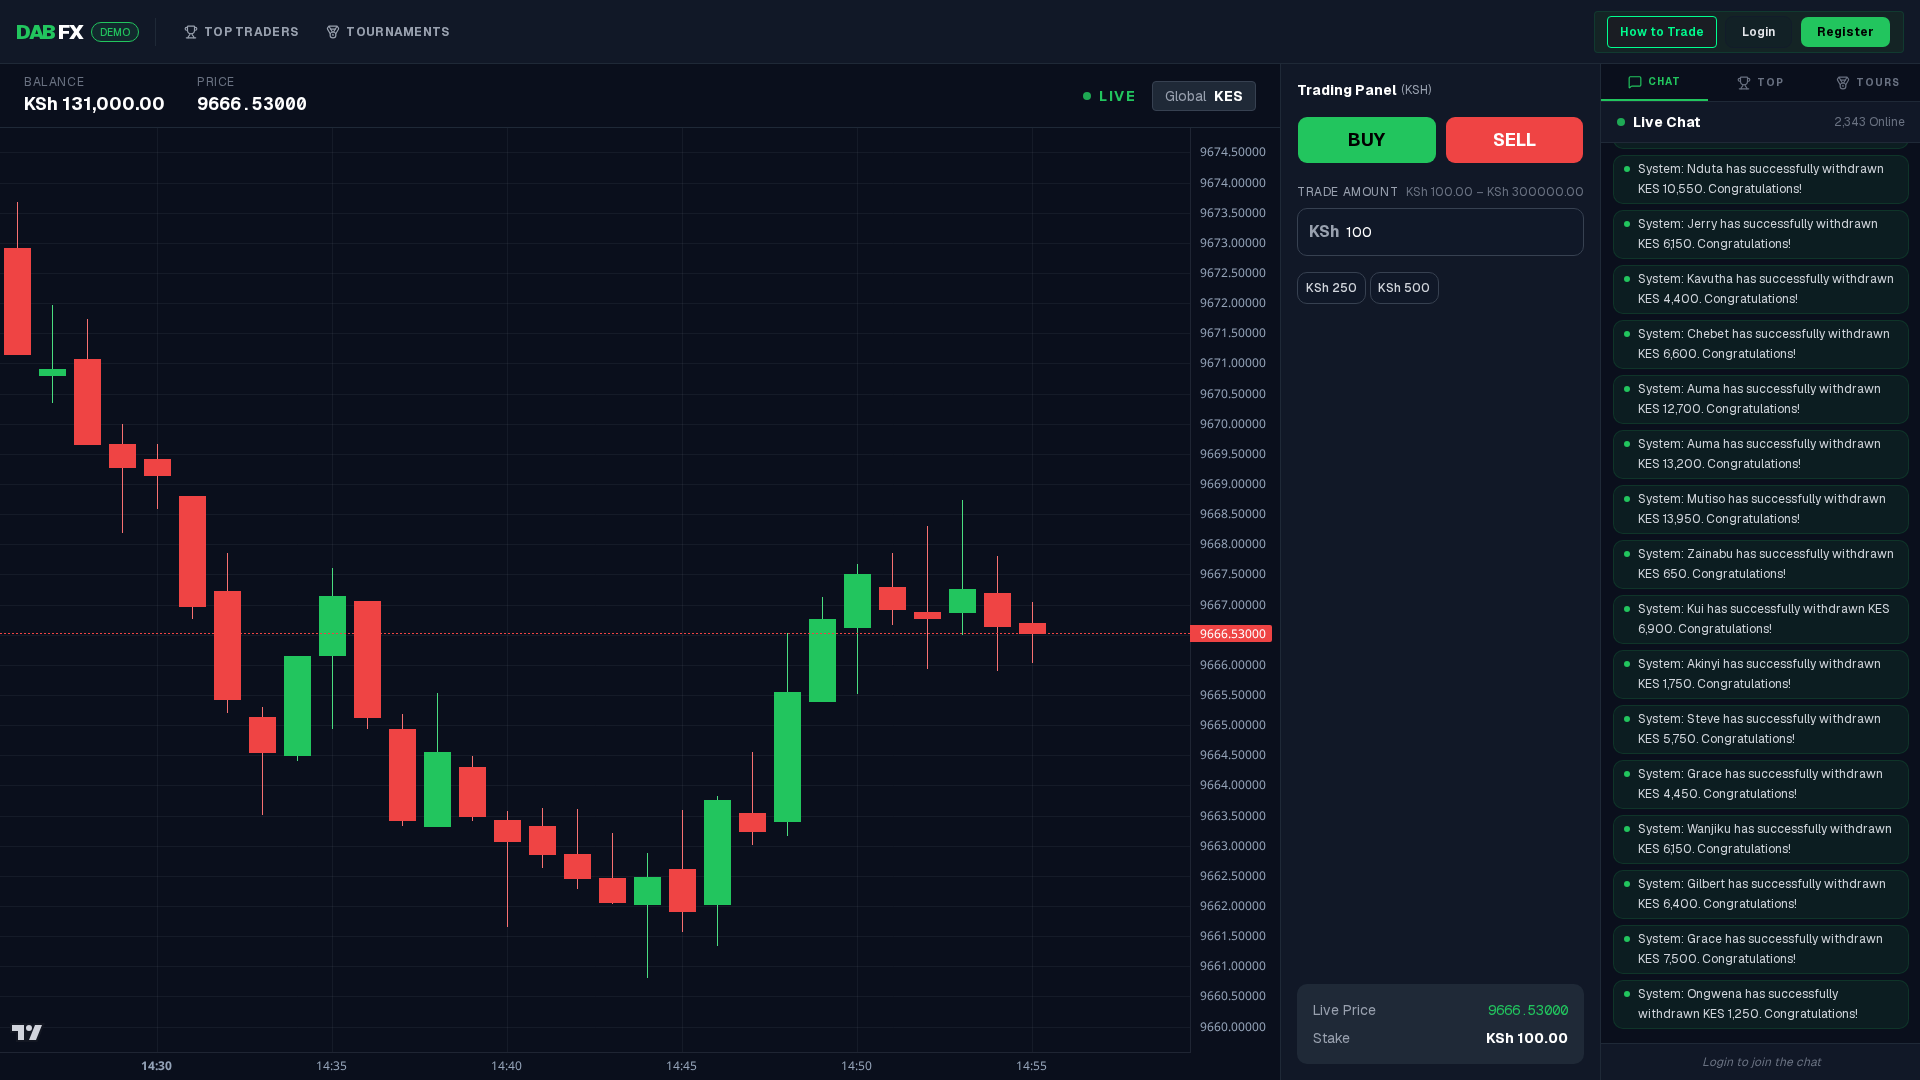This screenshot has height=1080, width=1920.
Task: Click the green LIVE status indicator
Action: 1109,96
